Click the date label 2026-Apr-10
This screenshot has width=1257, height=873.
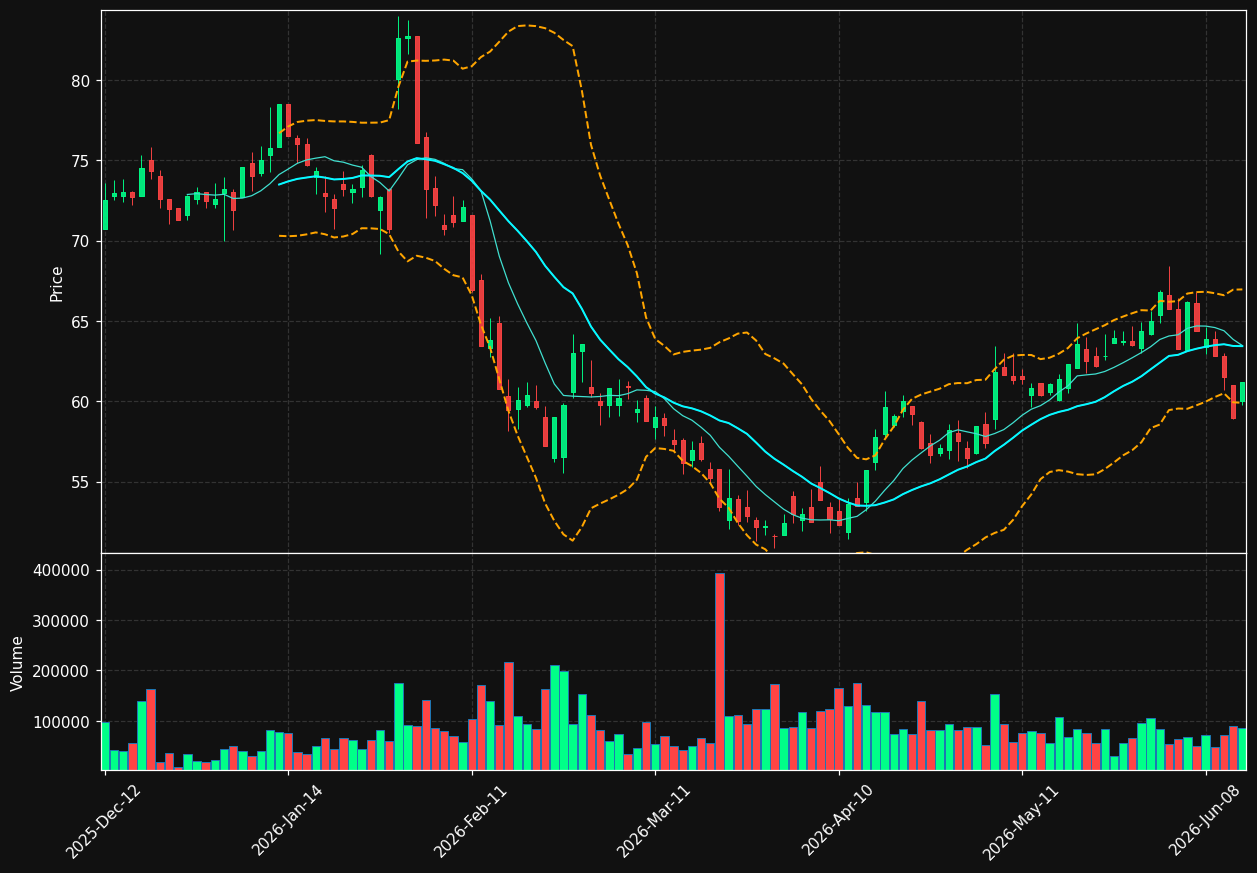tap(838, 821)
